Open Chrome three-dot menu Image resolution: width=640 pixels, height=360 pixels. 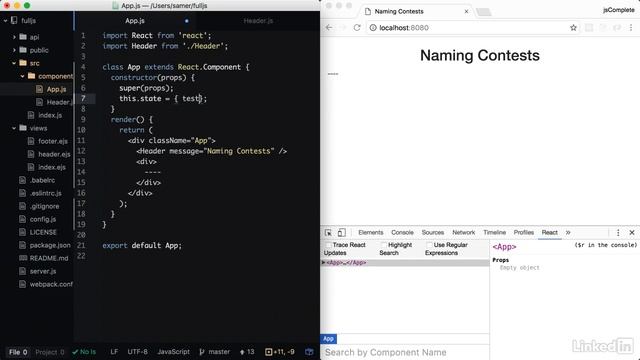coord(631,28)
